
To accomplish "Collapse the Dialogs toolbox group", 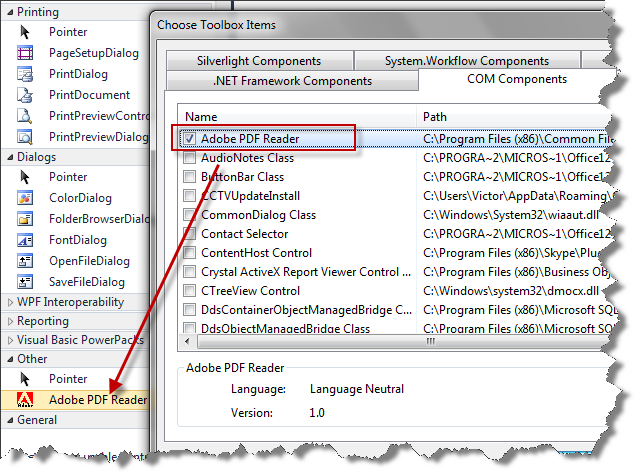I will pos(10,158).
